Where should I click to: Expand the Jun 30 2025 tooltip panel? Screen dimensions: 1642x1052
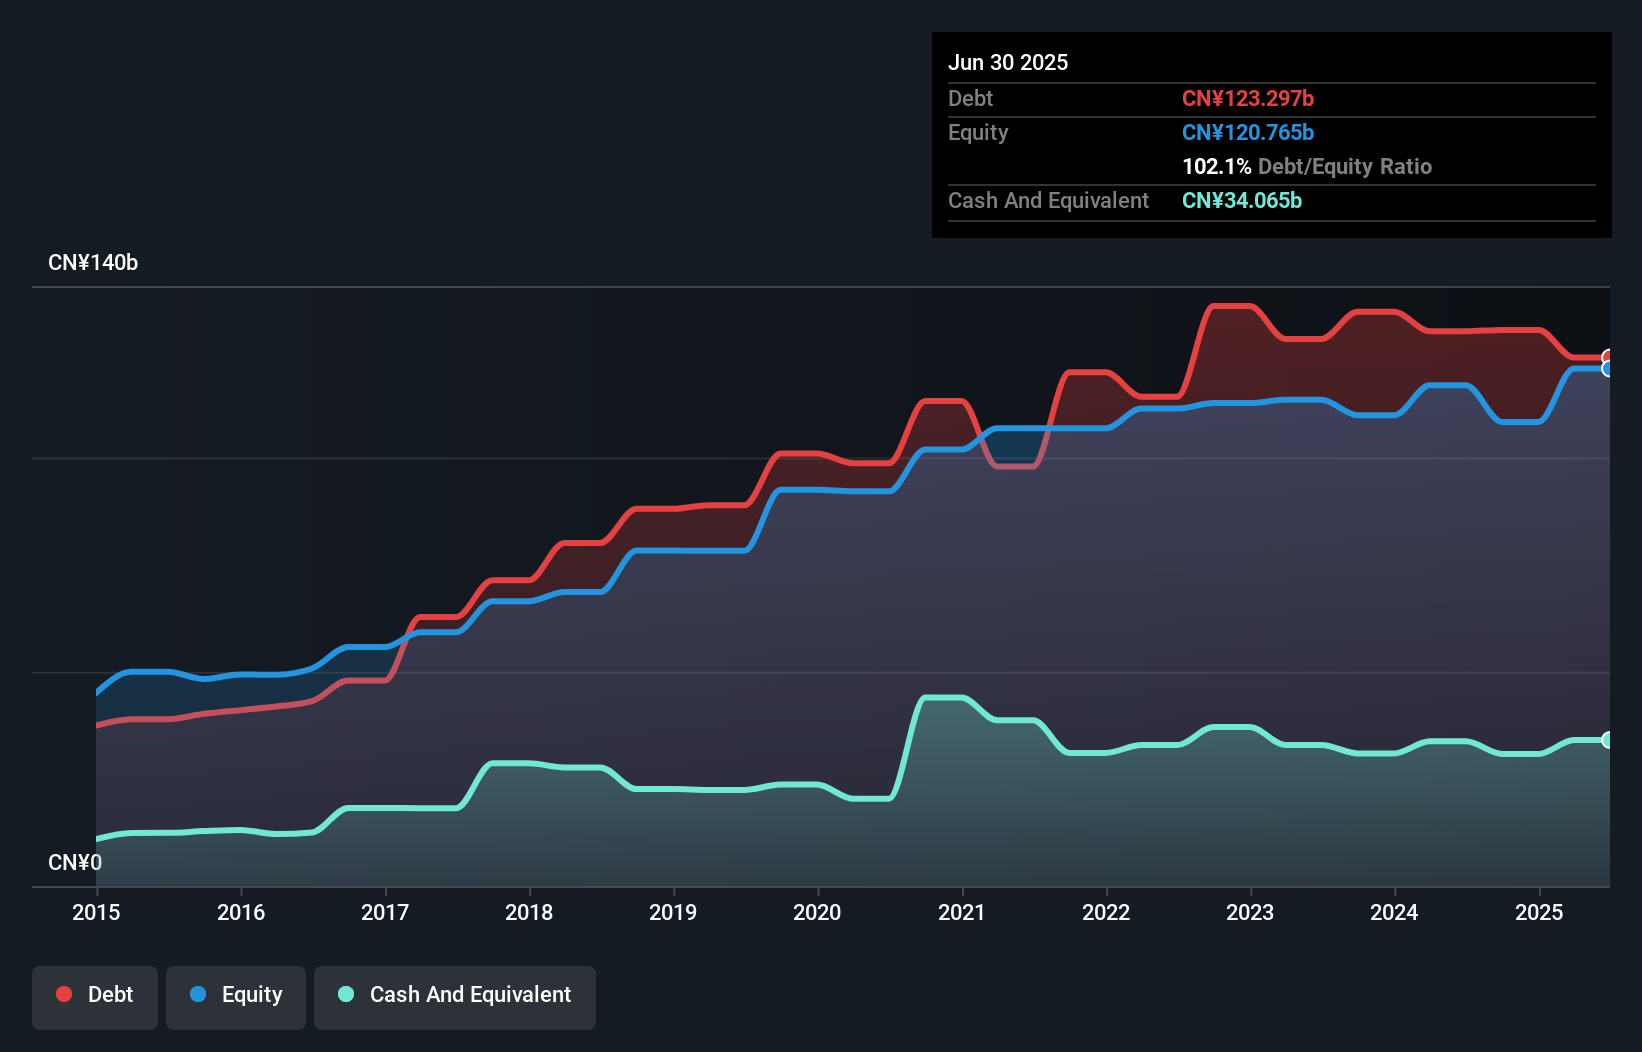coord(1008,62)
